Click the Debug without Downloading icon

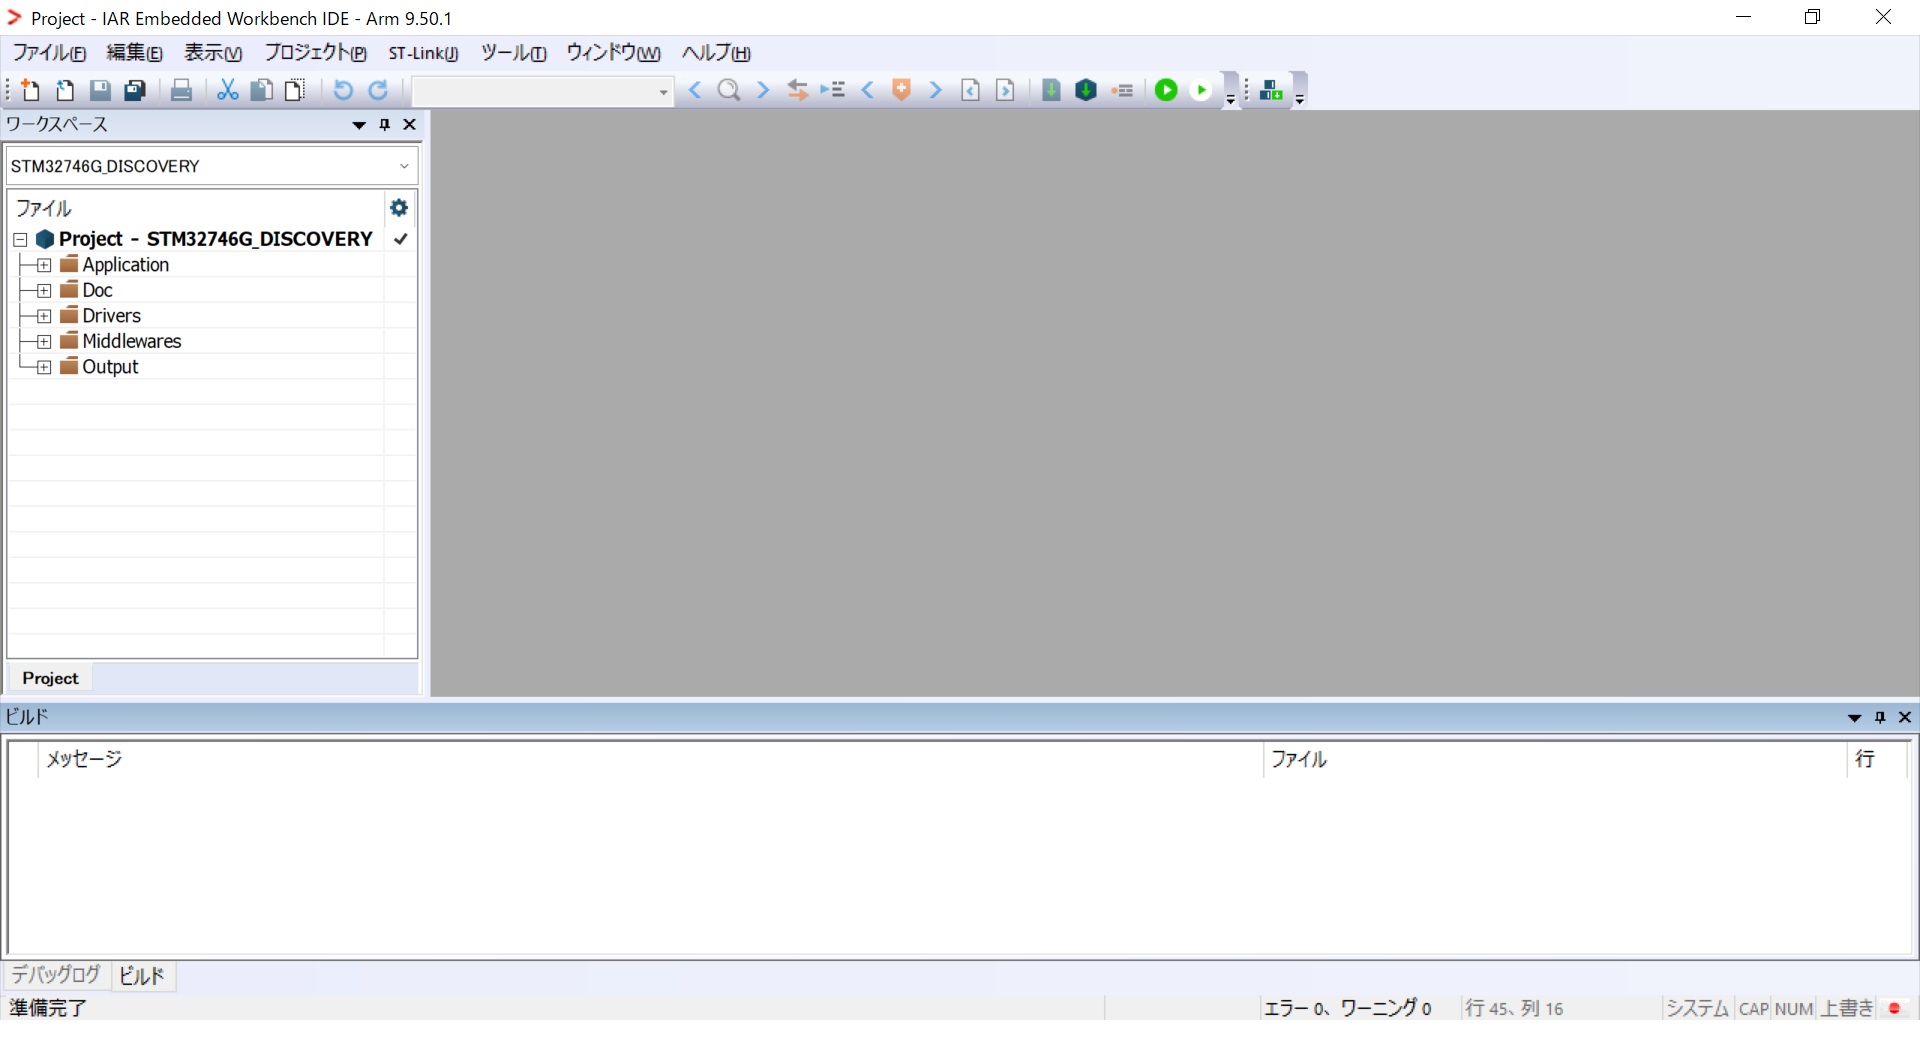pos(1201,90)
